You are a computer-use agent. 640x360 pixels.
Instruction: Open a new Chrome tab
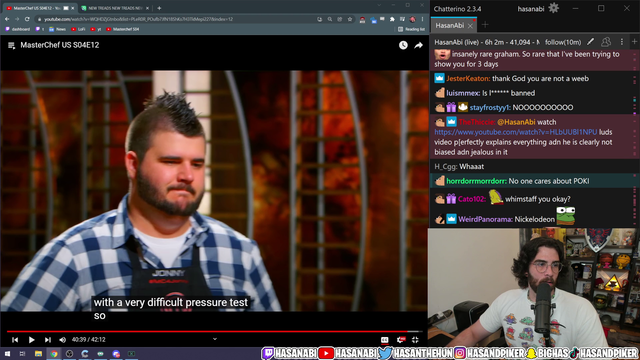159,8
